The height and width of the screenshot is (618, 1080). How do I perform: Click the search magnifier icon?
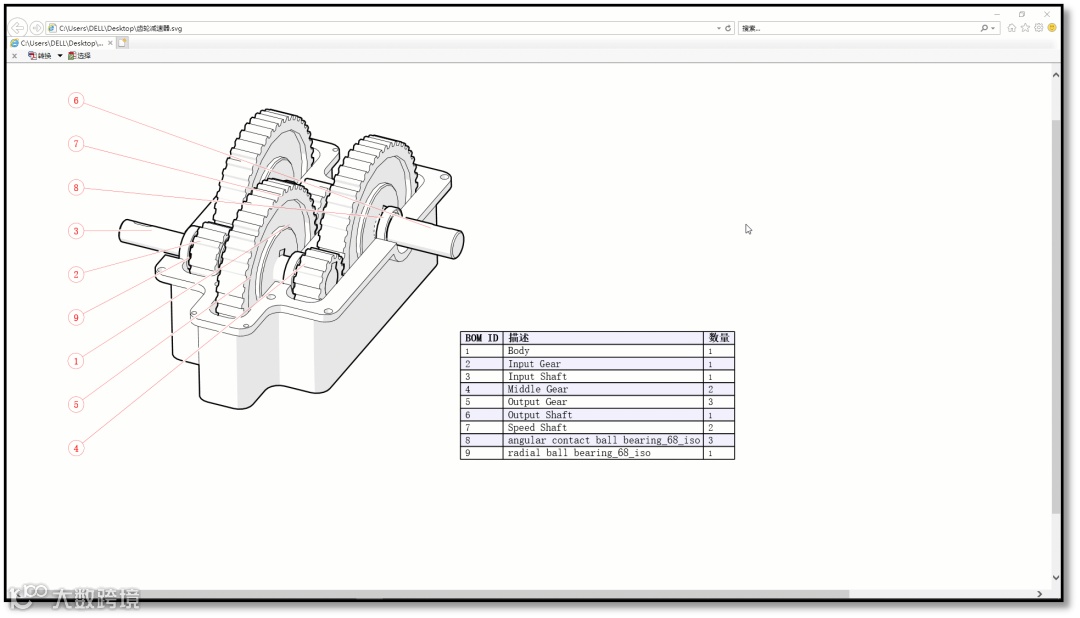984,28
